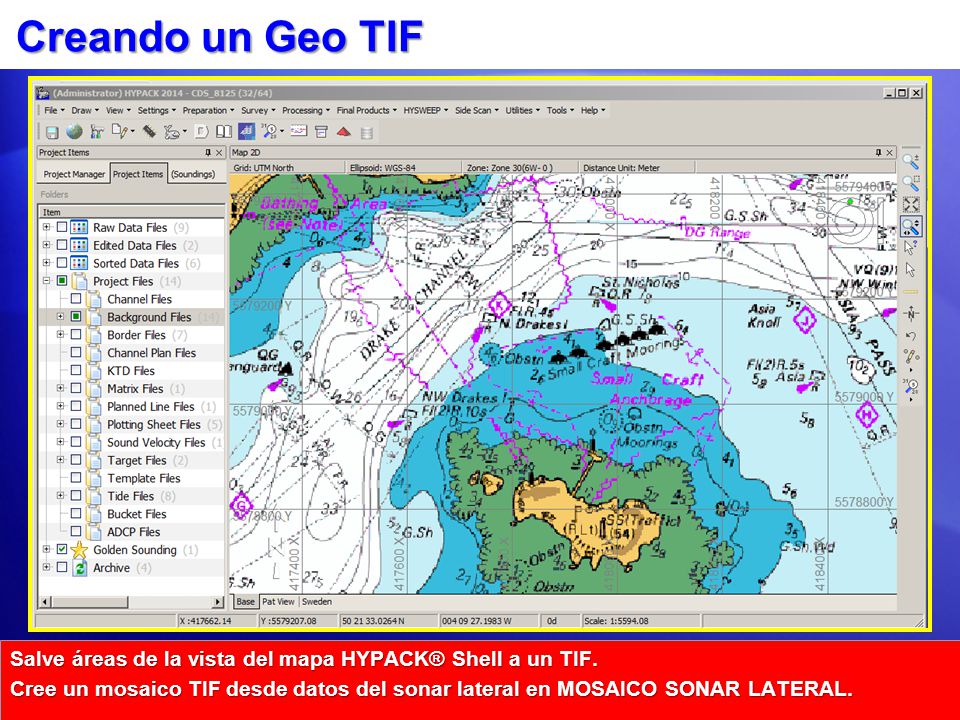Click the highlighted zoom/pan magnifier tool
This screenshot has height=720, width=960.
(910, 227)
